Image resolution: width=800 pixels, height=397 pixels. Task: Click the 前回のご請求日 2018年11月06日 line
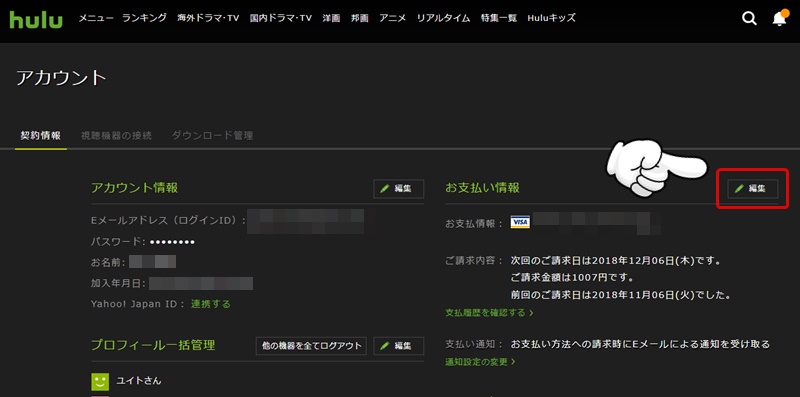click(621, 295)
